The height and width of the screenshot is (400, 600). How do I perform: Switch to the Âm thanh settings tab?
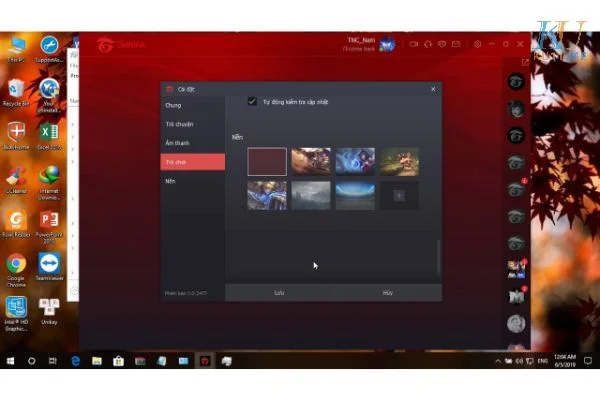192,143
